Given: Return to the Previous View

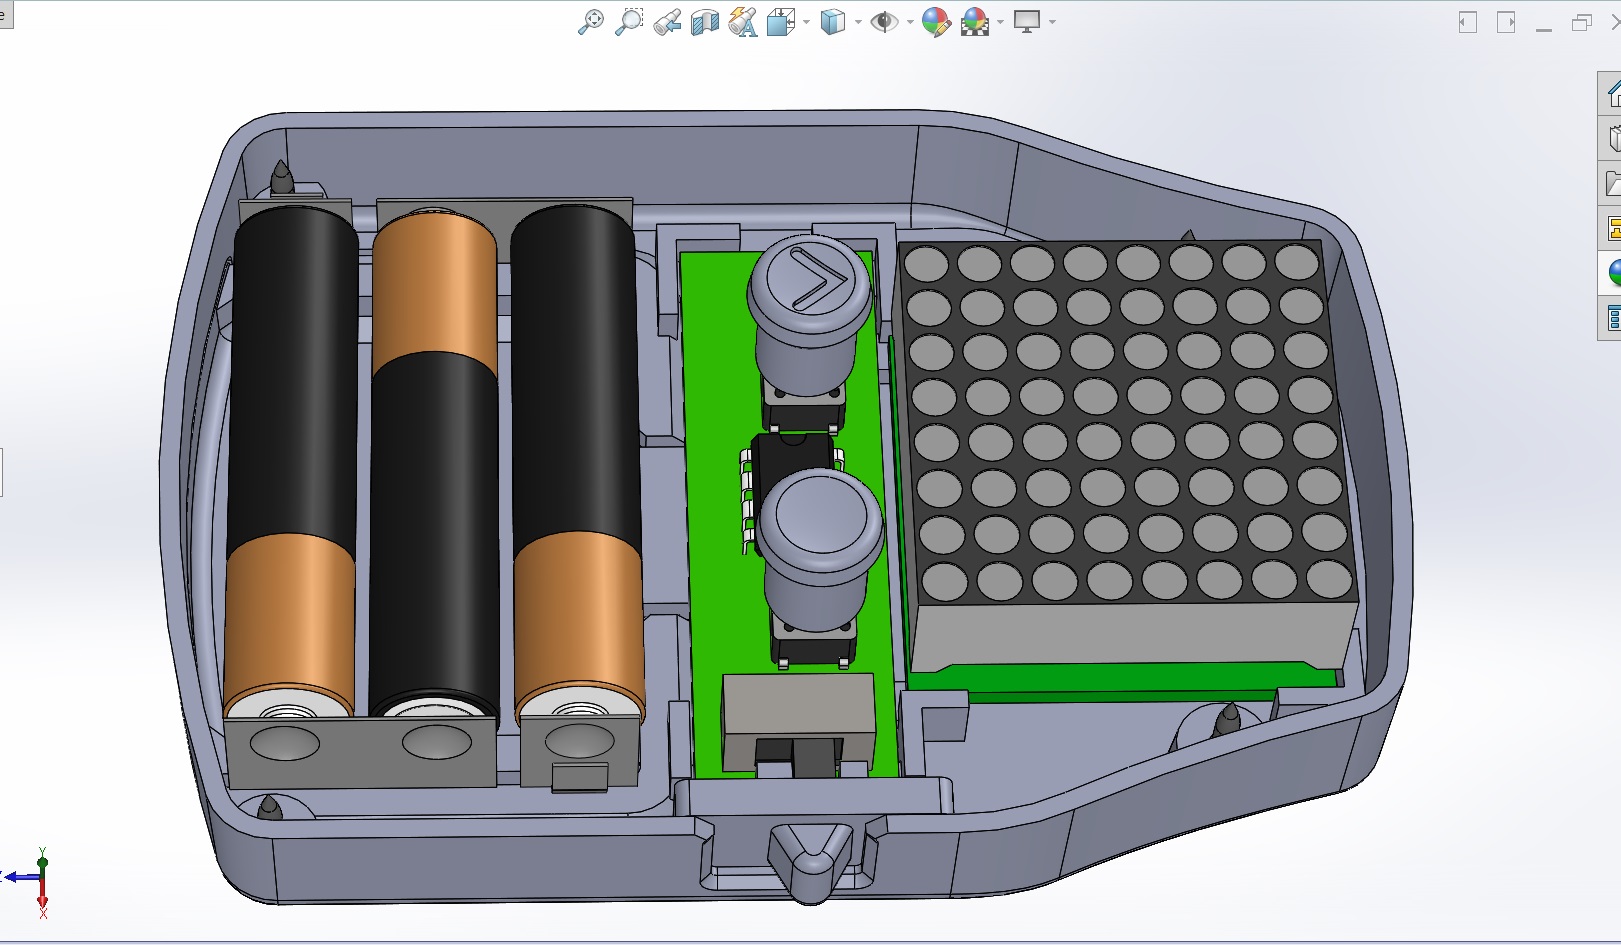Looking at the screenshot, I should 667,22.
